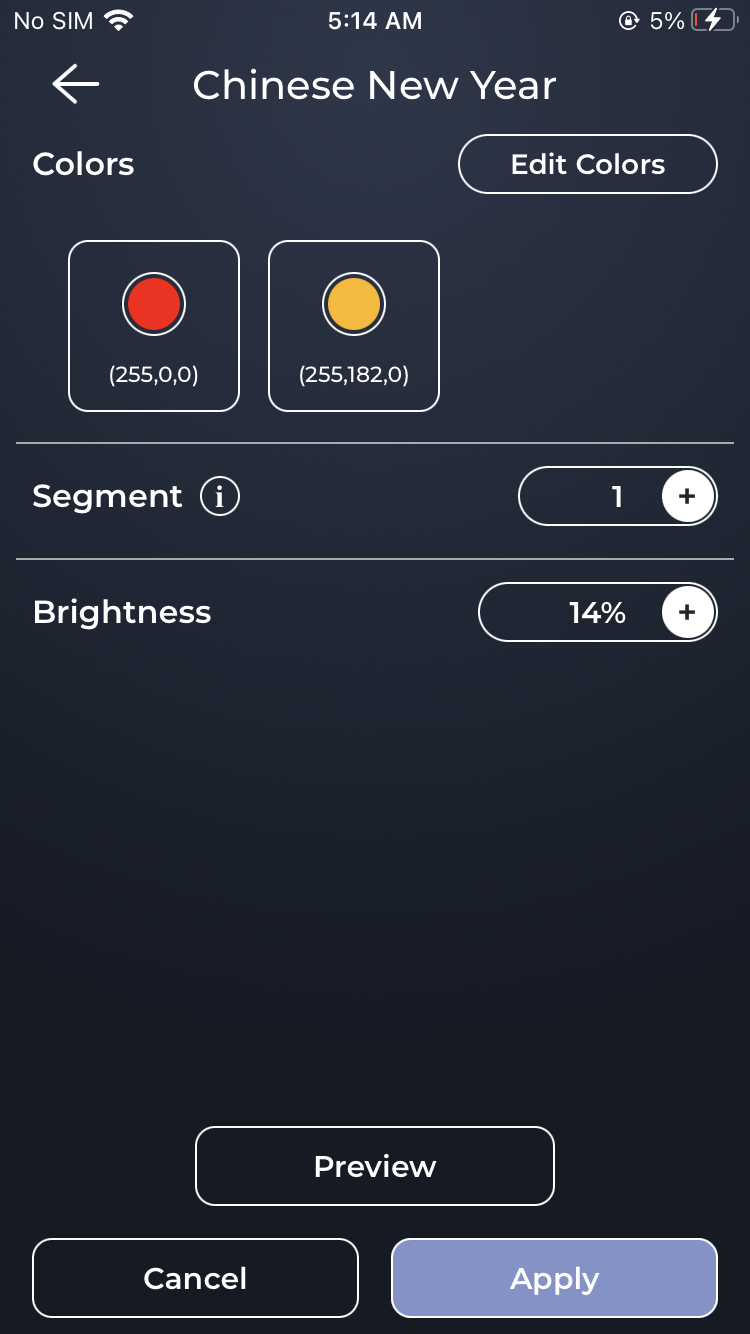750x1334 pixels.
Task: Select the yellow color circle
Action: tap(354, 305)
